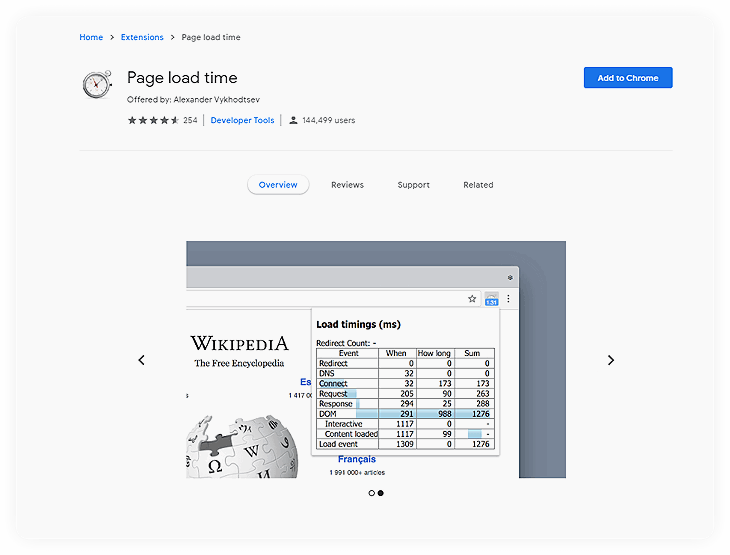Screen dimensions: 730x555
Task: Click the Français link in screenshot
Action: coord(357,459)
